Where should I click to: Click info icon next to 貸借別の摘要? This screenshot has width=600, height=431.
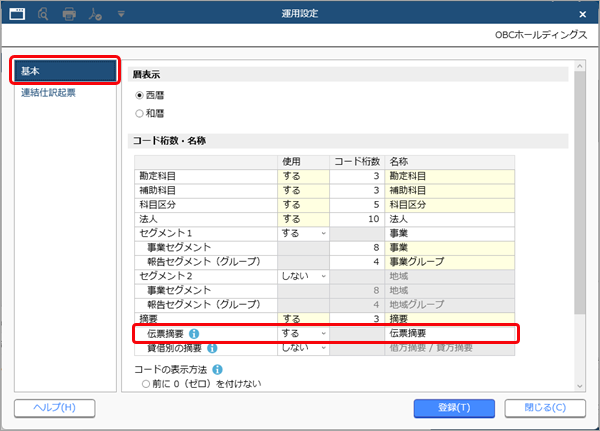(x=212, y=348)
